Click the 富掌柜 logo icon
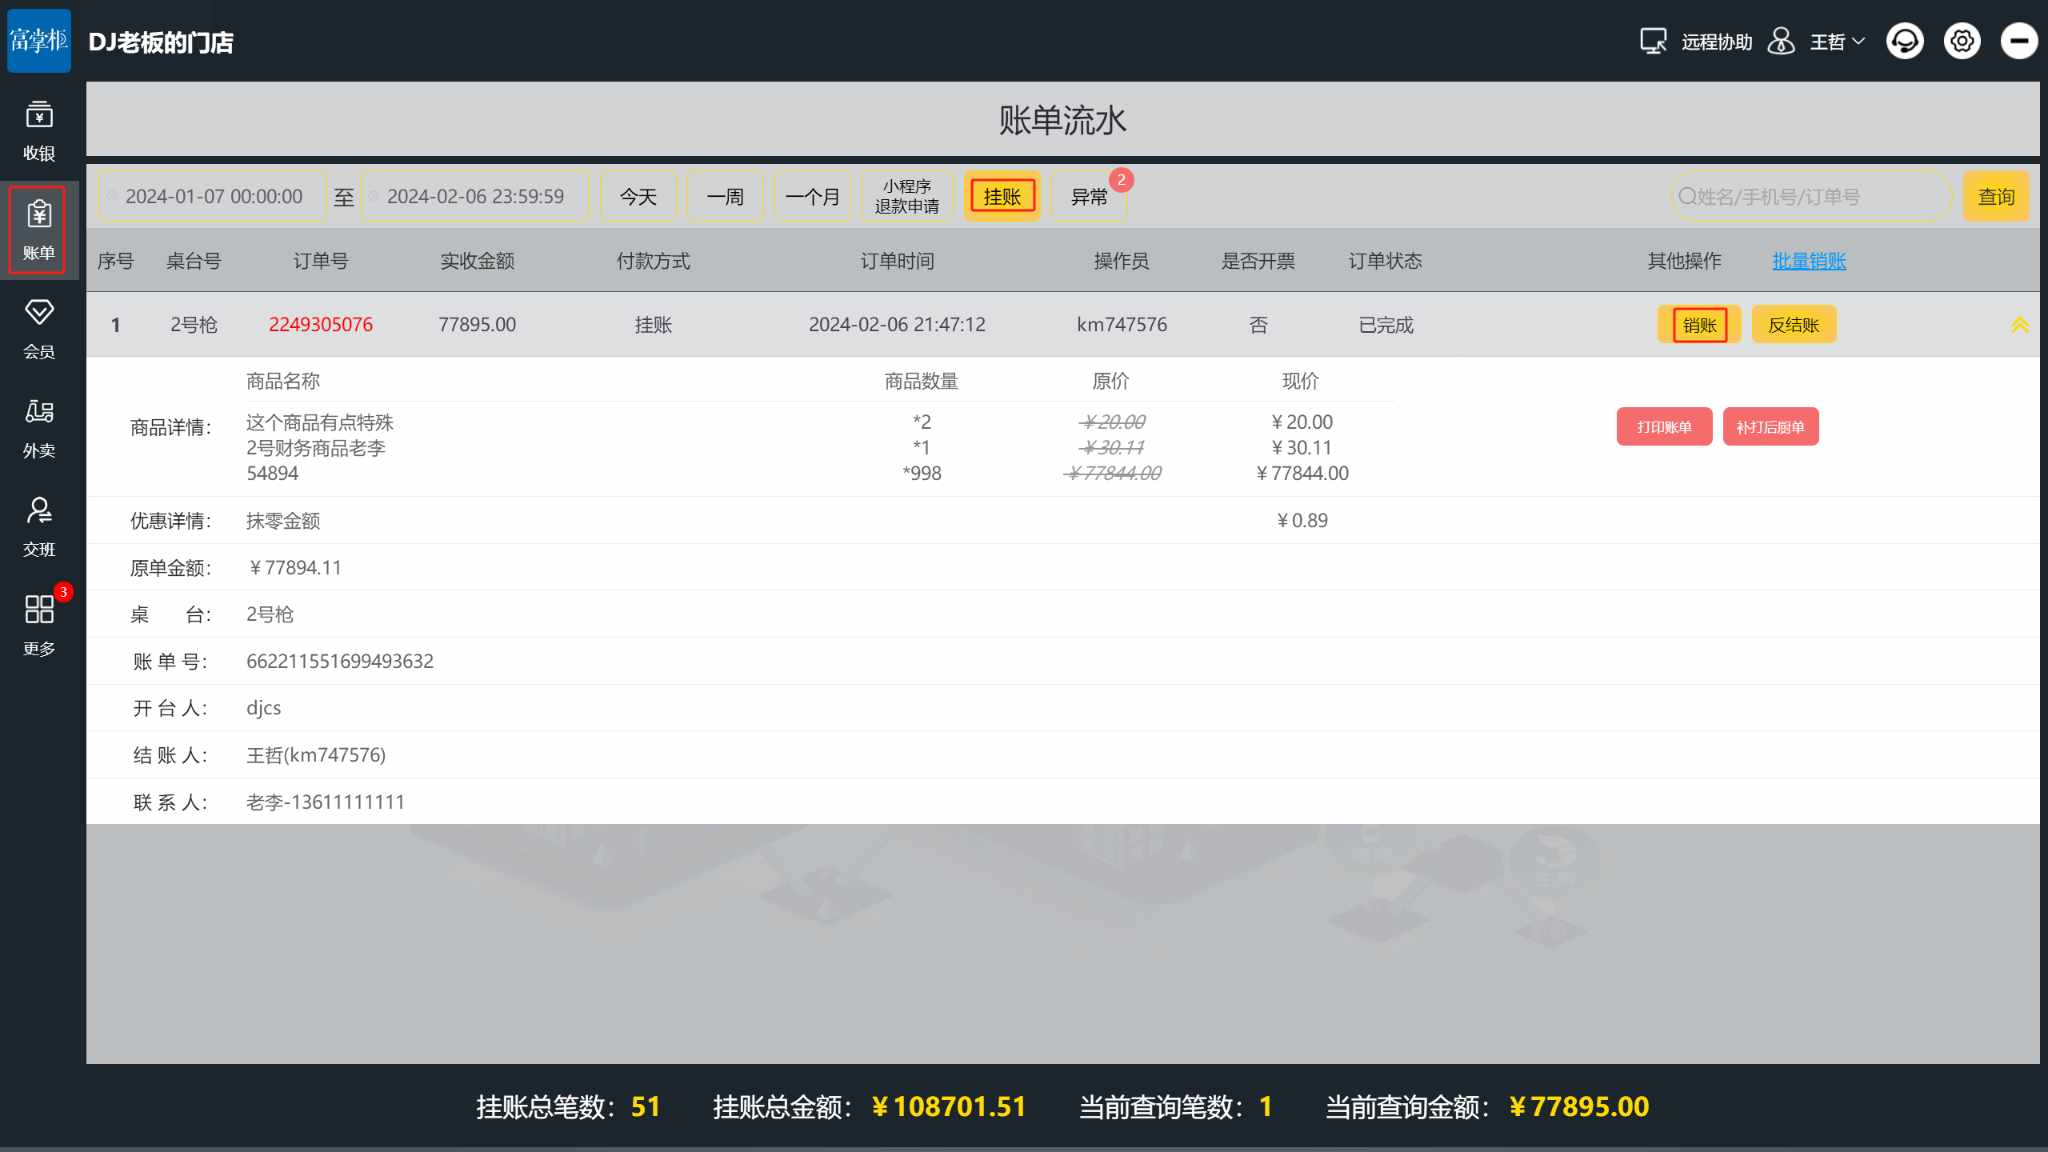The image size is (2048, 1152). (x=39, y=40)
